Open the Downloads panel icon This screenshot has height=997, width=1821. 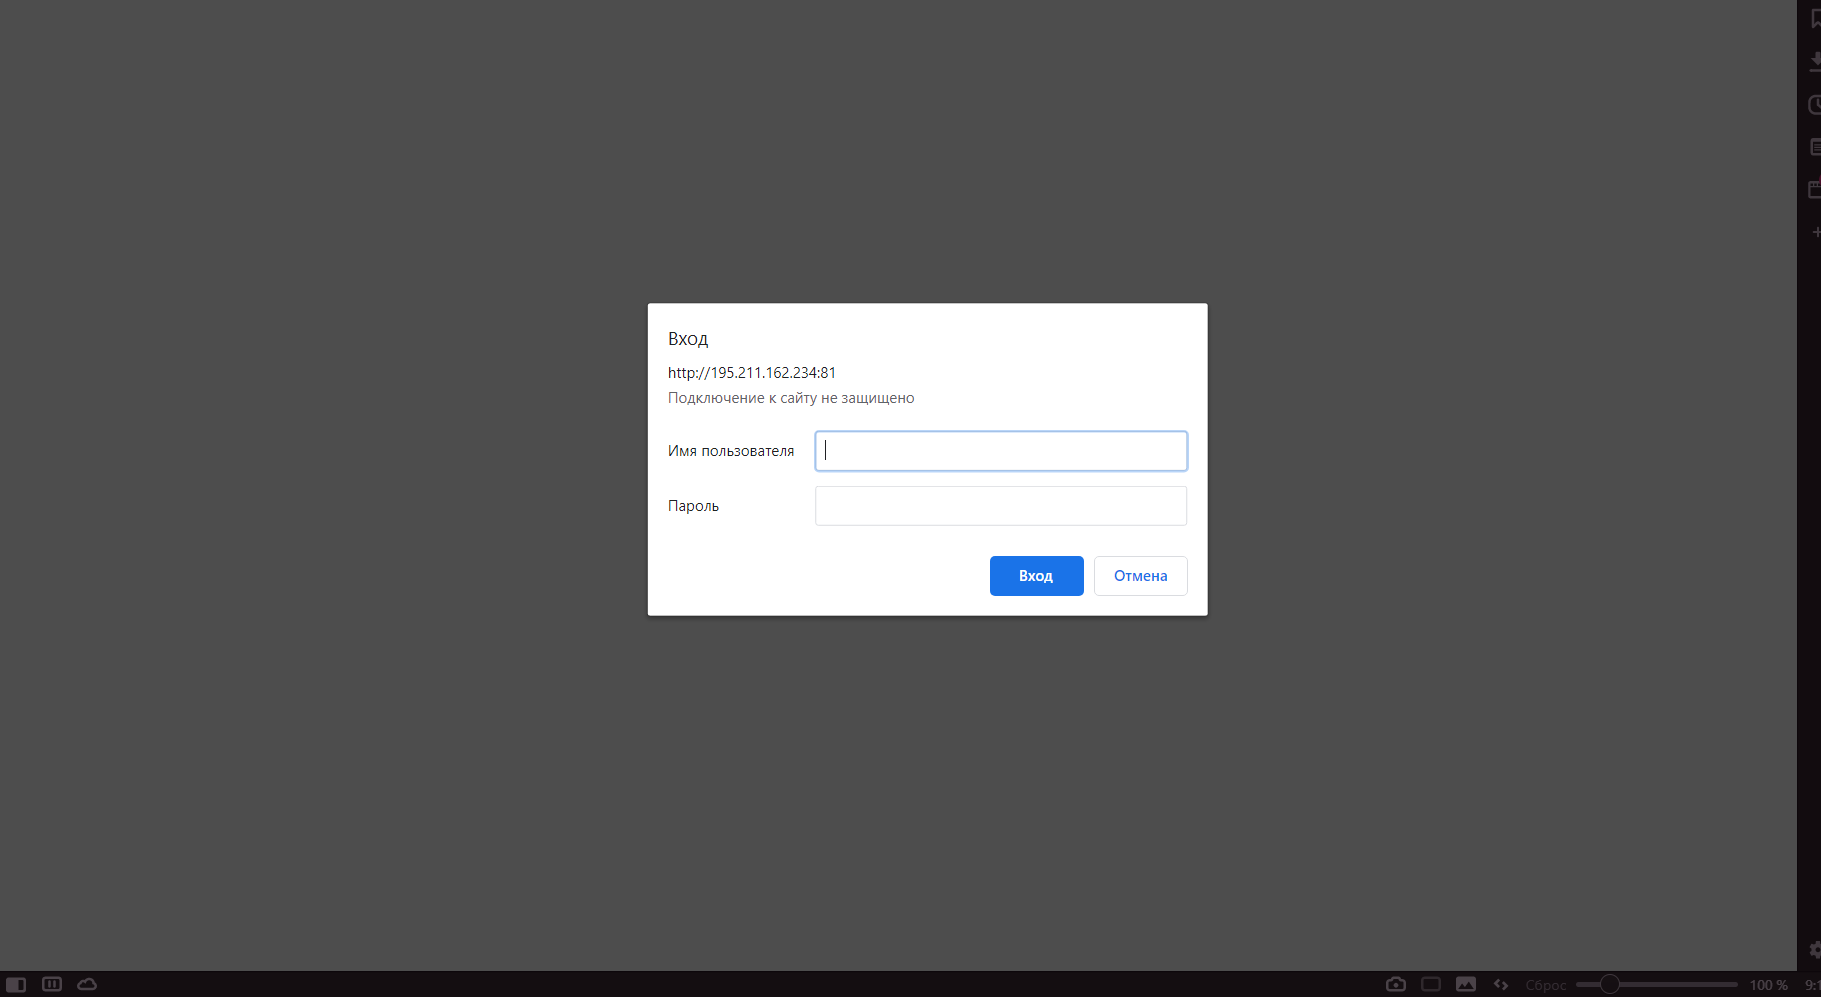point(1815,61)
